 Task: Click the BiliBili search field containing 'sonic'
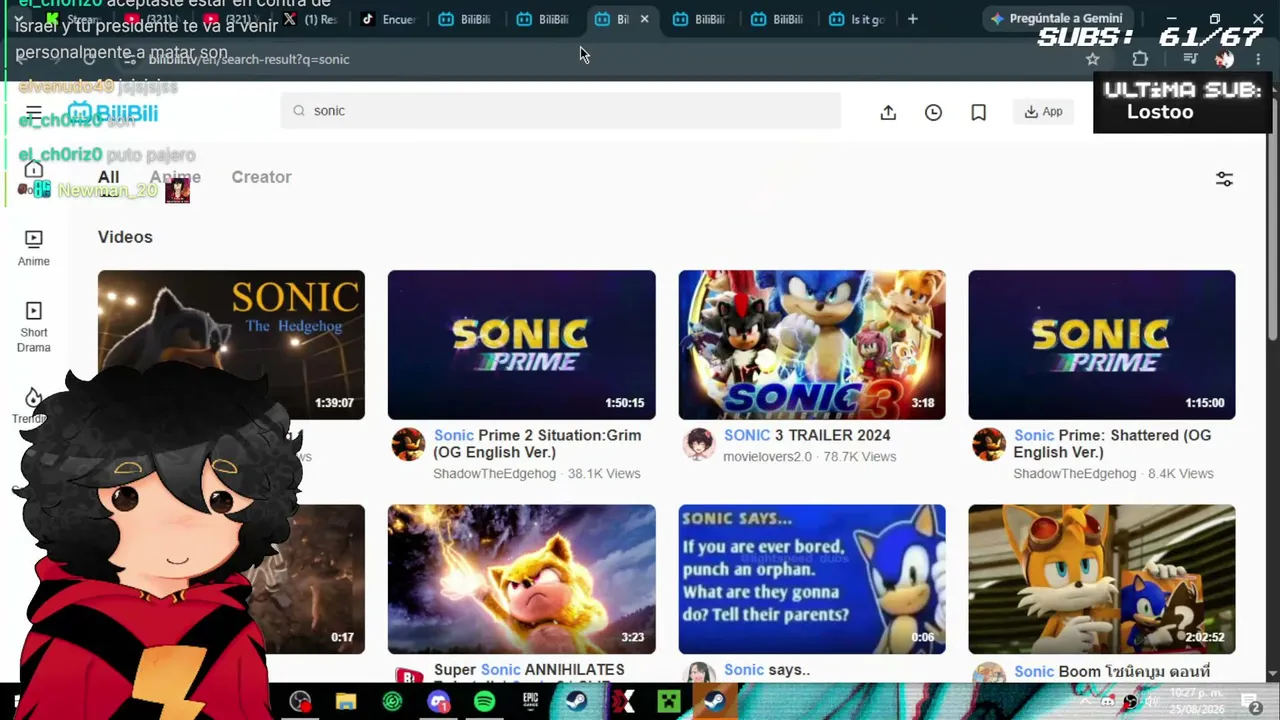click(x=561, y=111)
